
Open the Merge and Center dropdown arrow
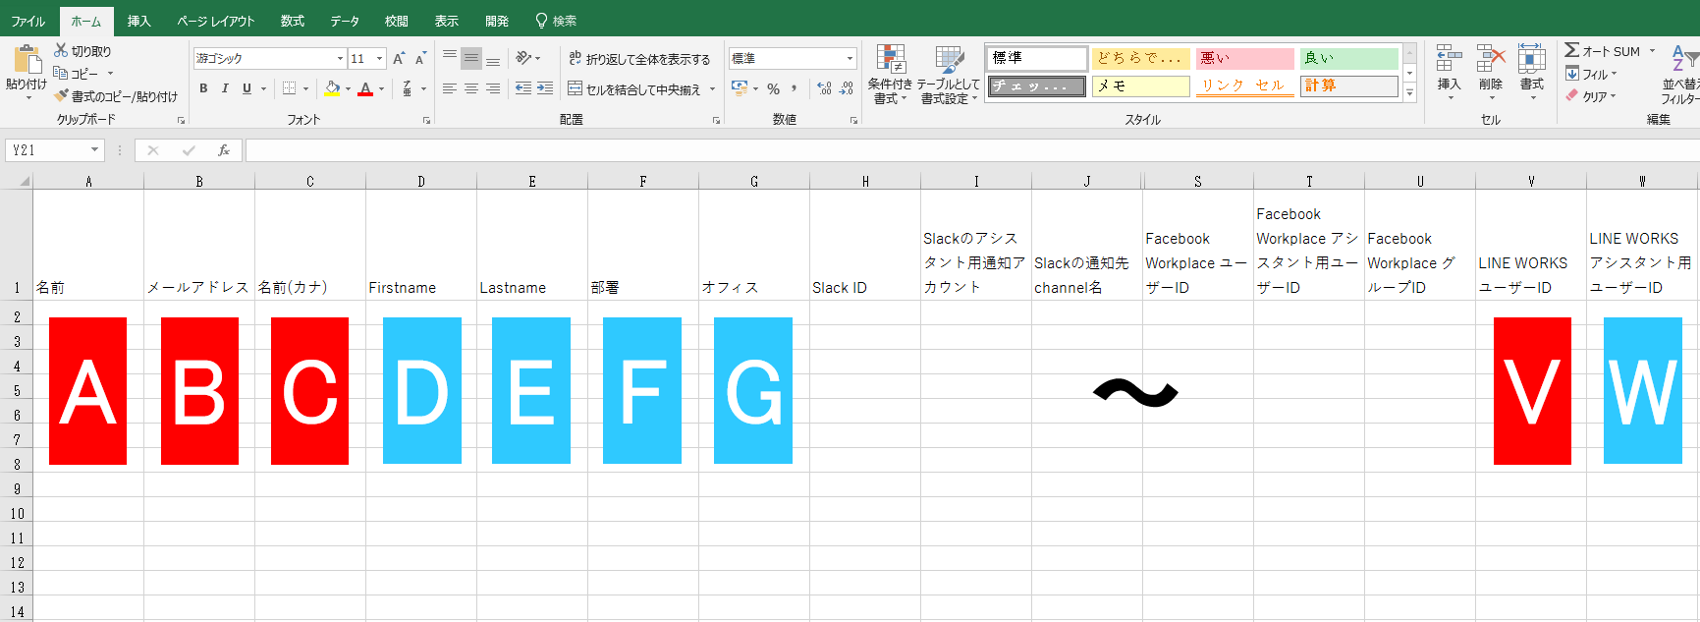click(x=712, y=89)
